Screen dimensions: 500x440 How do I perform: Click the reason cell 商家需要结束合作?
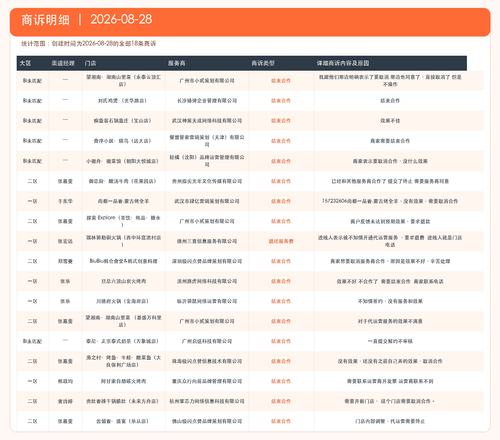[390, 141]
